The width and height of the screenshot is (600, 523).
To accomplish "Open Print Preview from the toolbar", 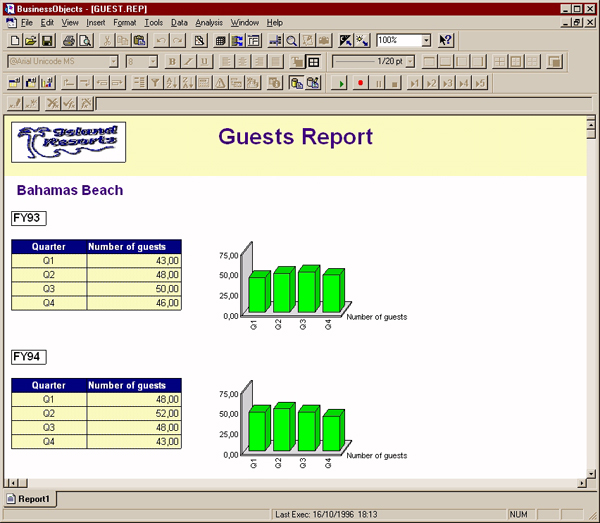I will (85, 40).
